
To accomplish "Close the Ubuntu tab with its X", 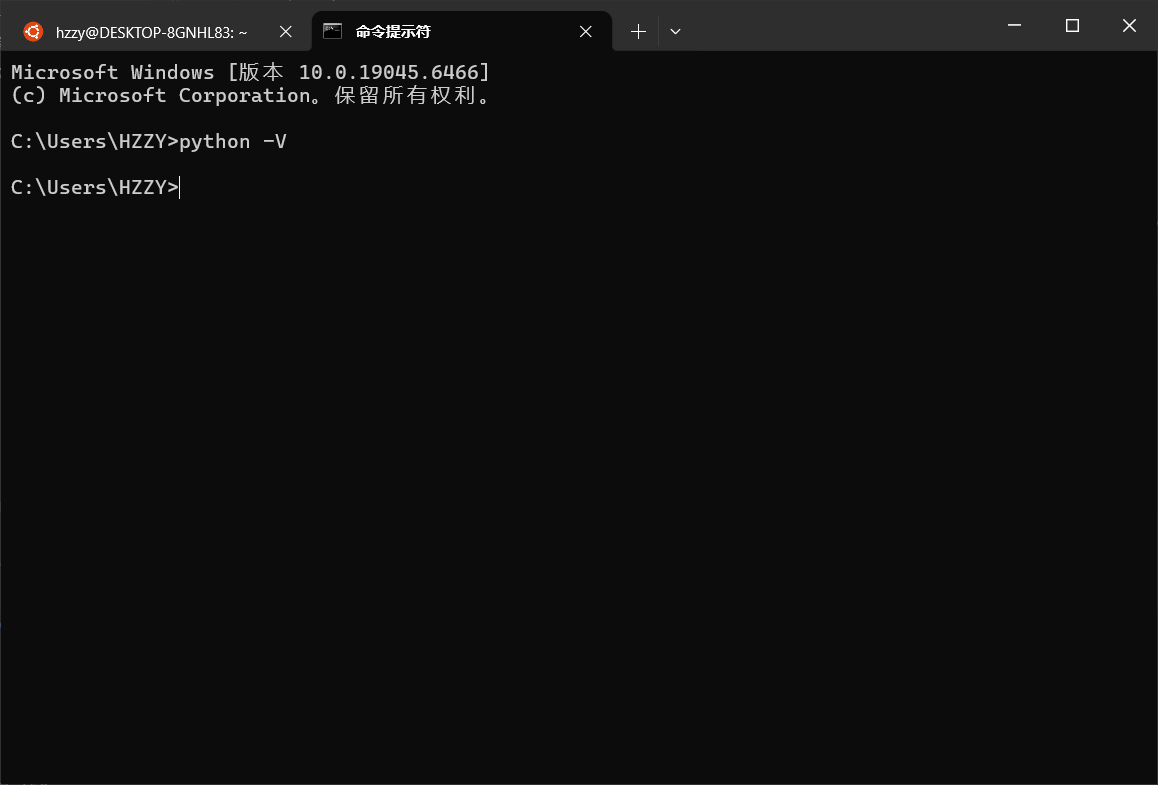I will tap(286, 31).
